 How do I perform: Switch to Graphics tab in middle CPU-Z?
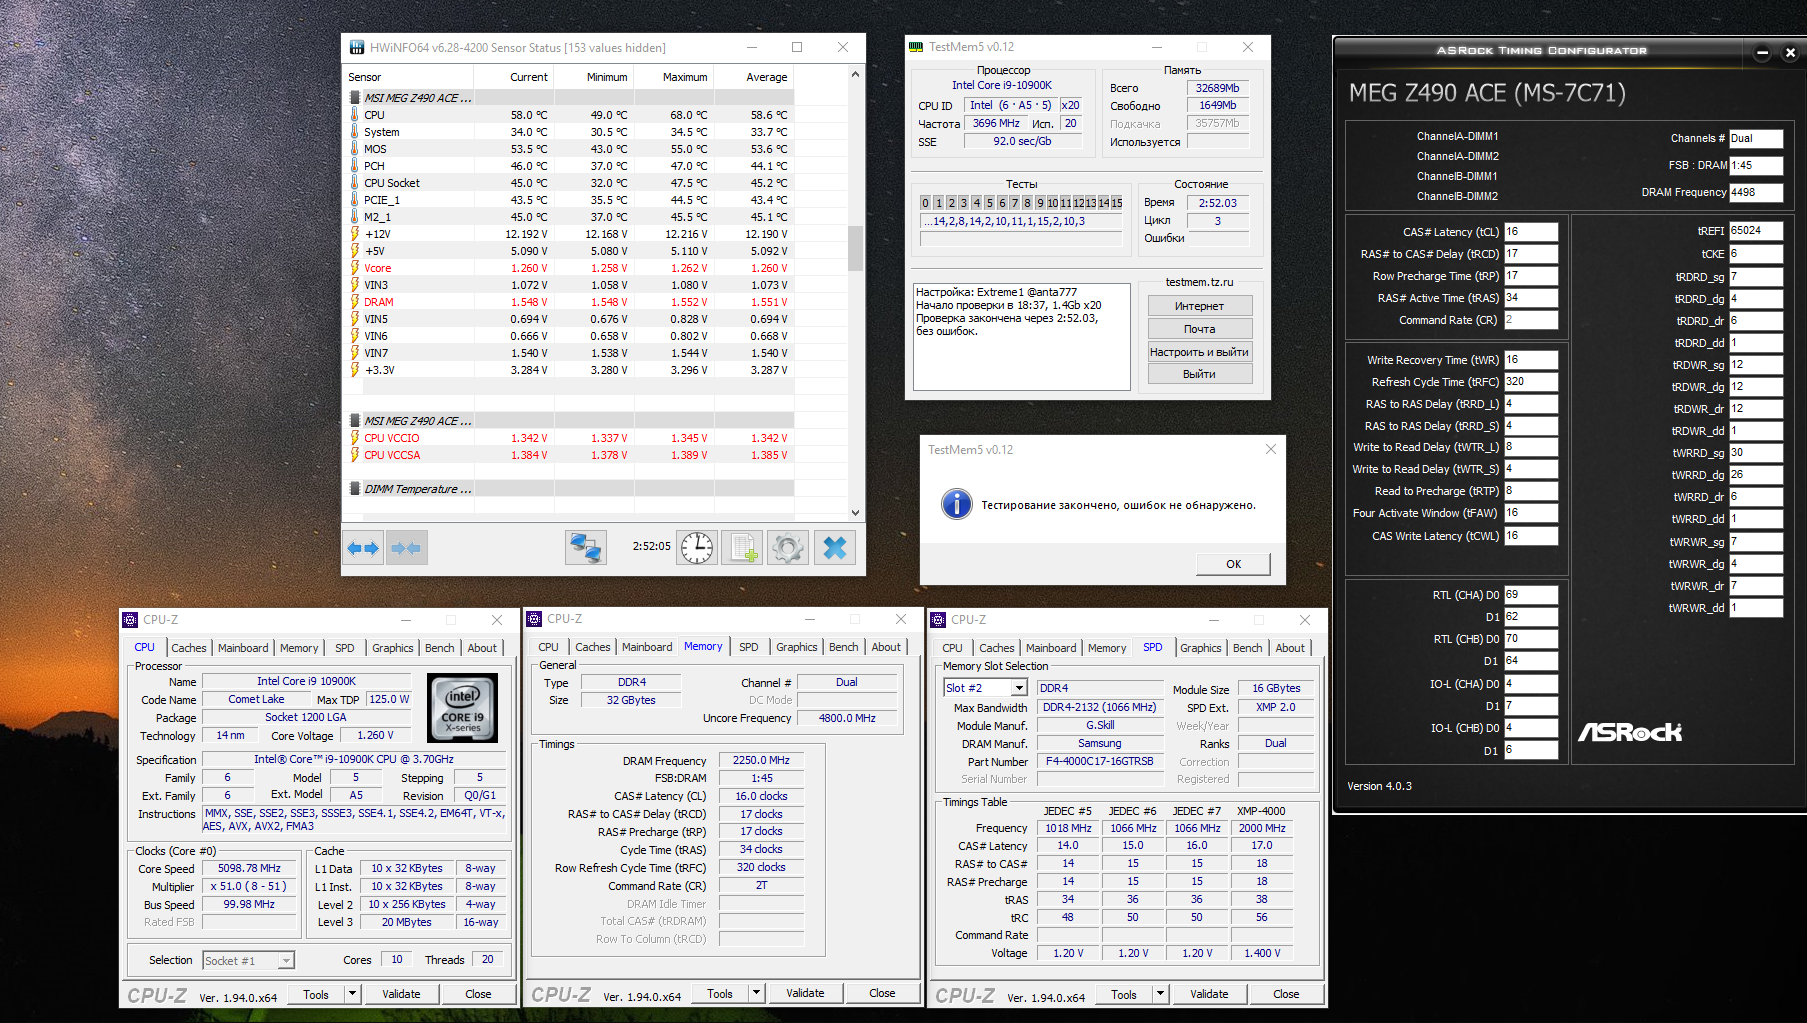pyautogui.click(x=796, y=647)
